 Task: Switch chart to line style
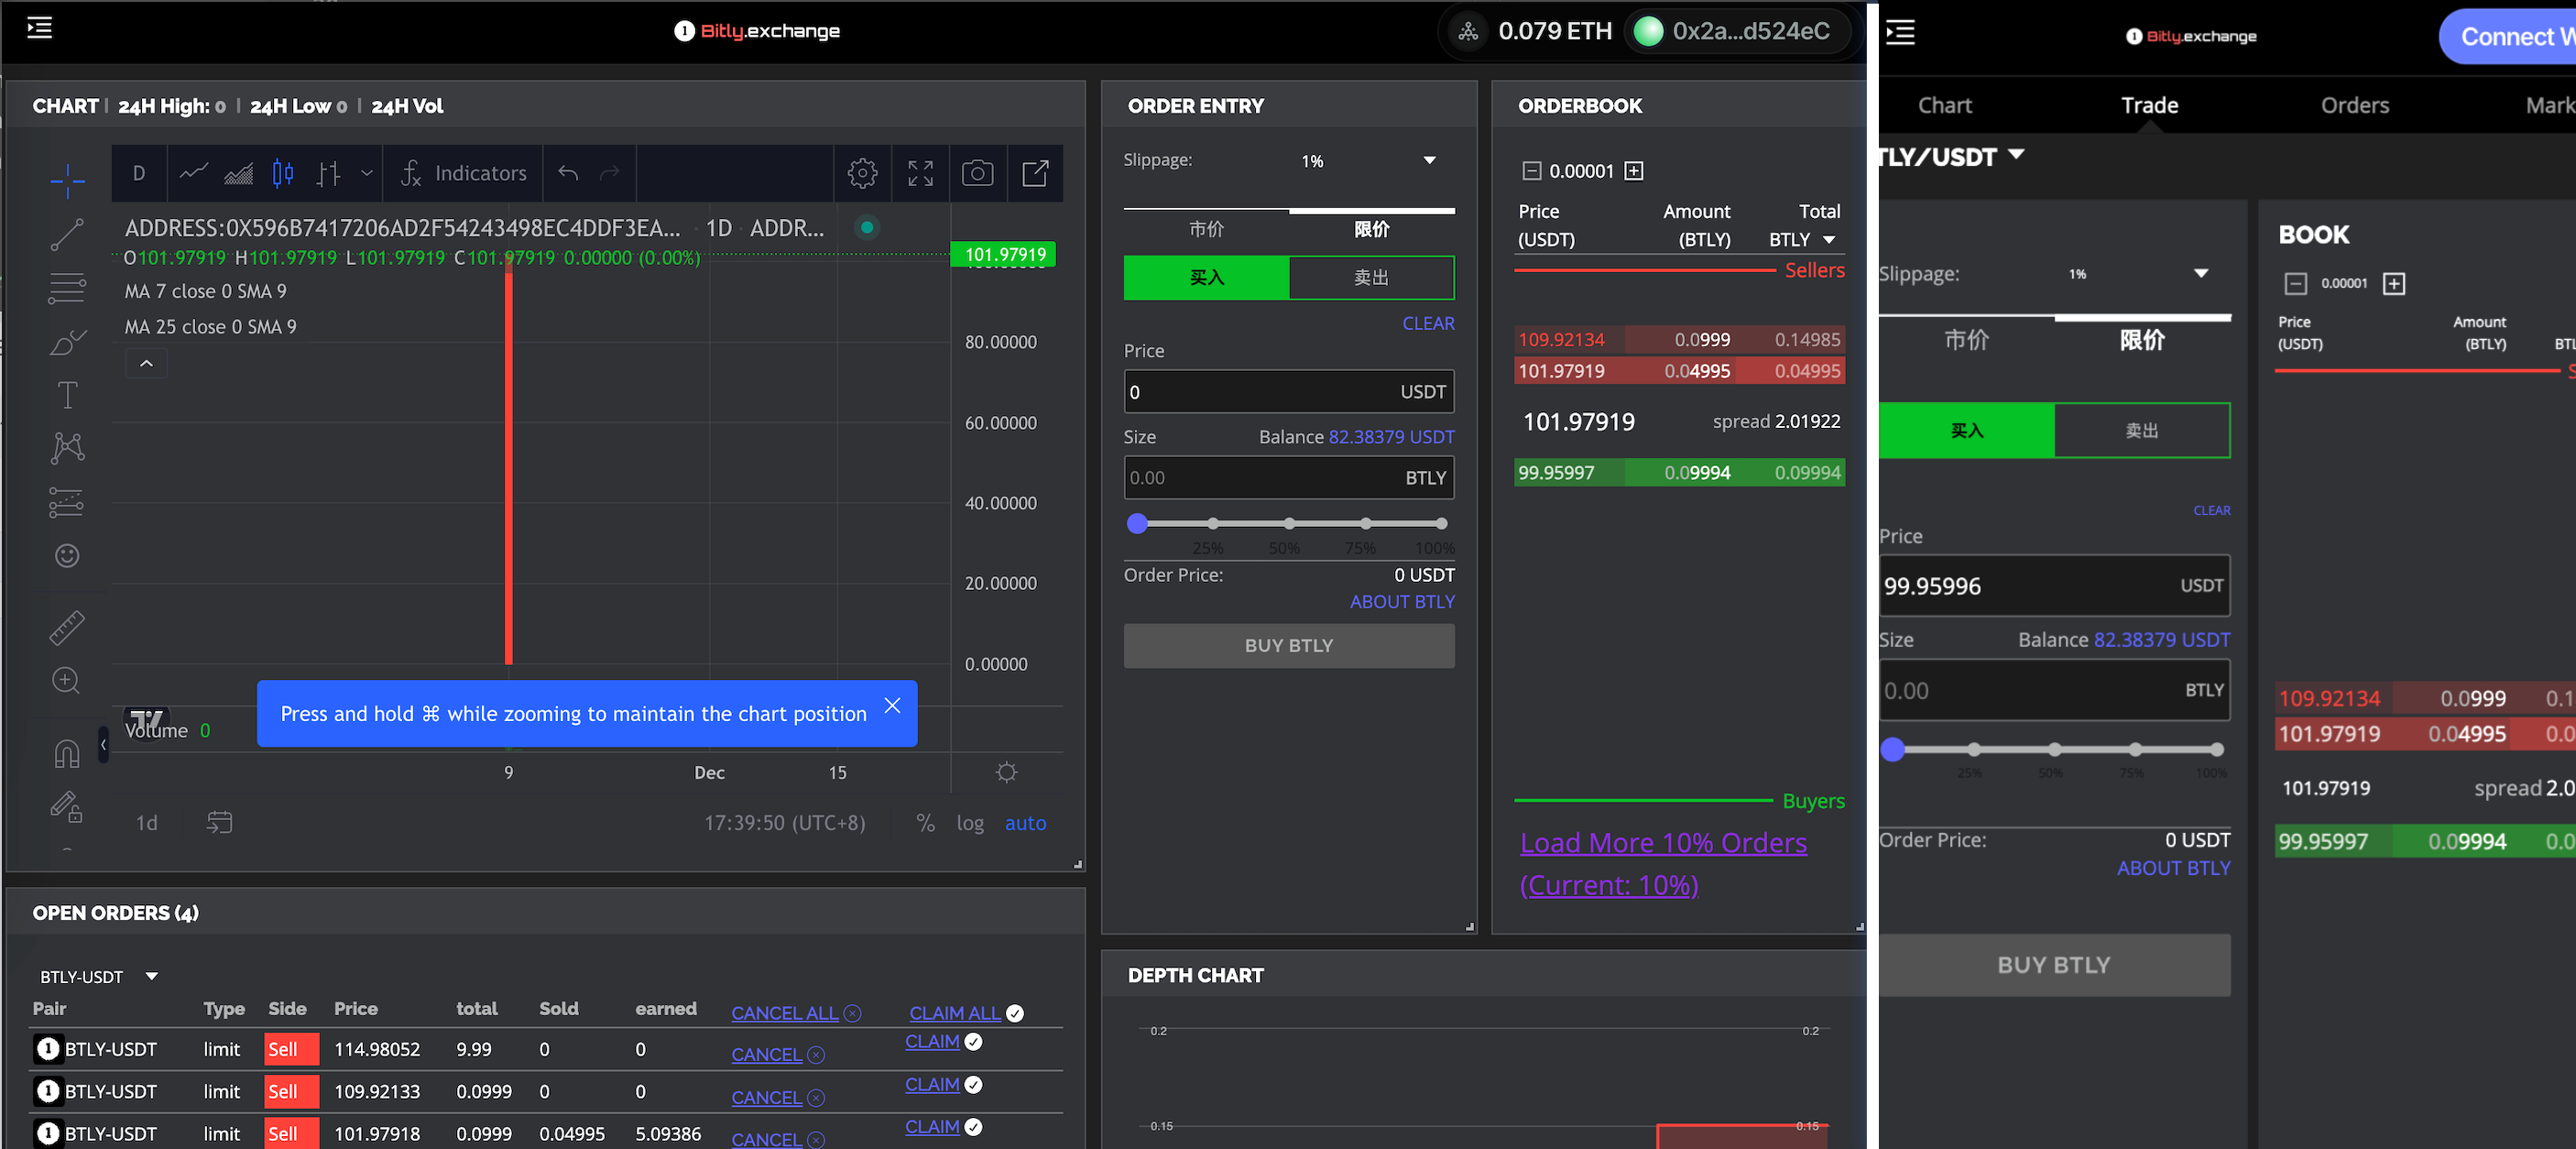[193, 173]
